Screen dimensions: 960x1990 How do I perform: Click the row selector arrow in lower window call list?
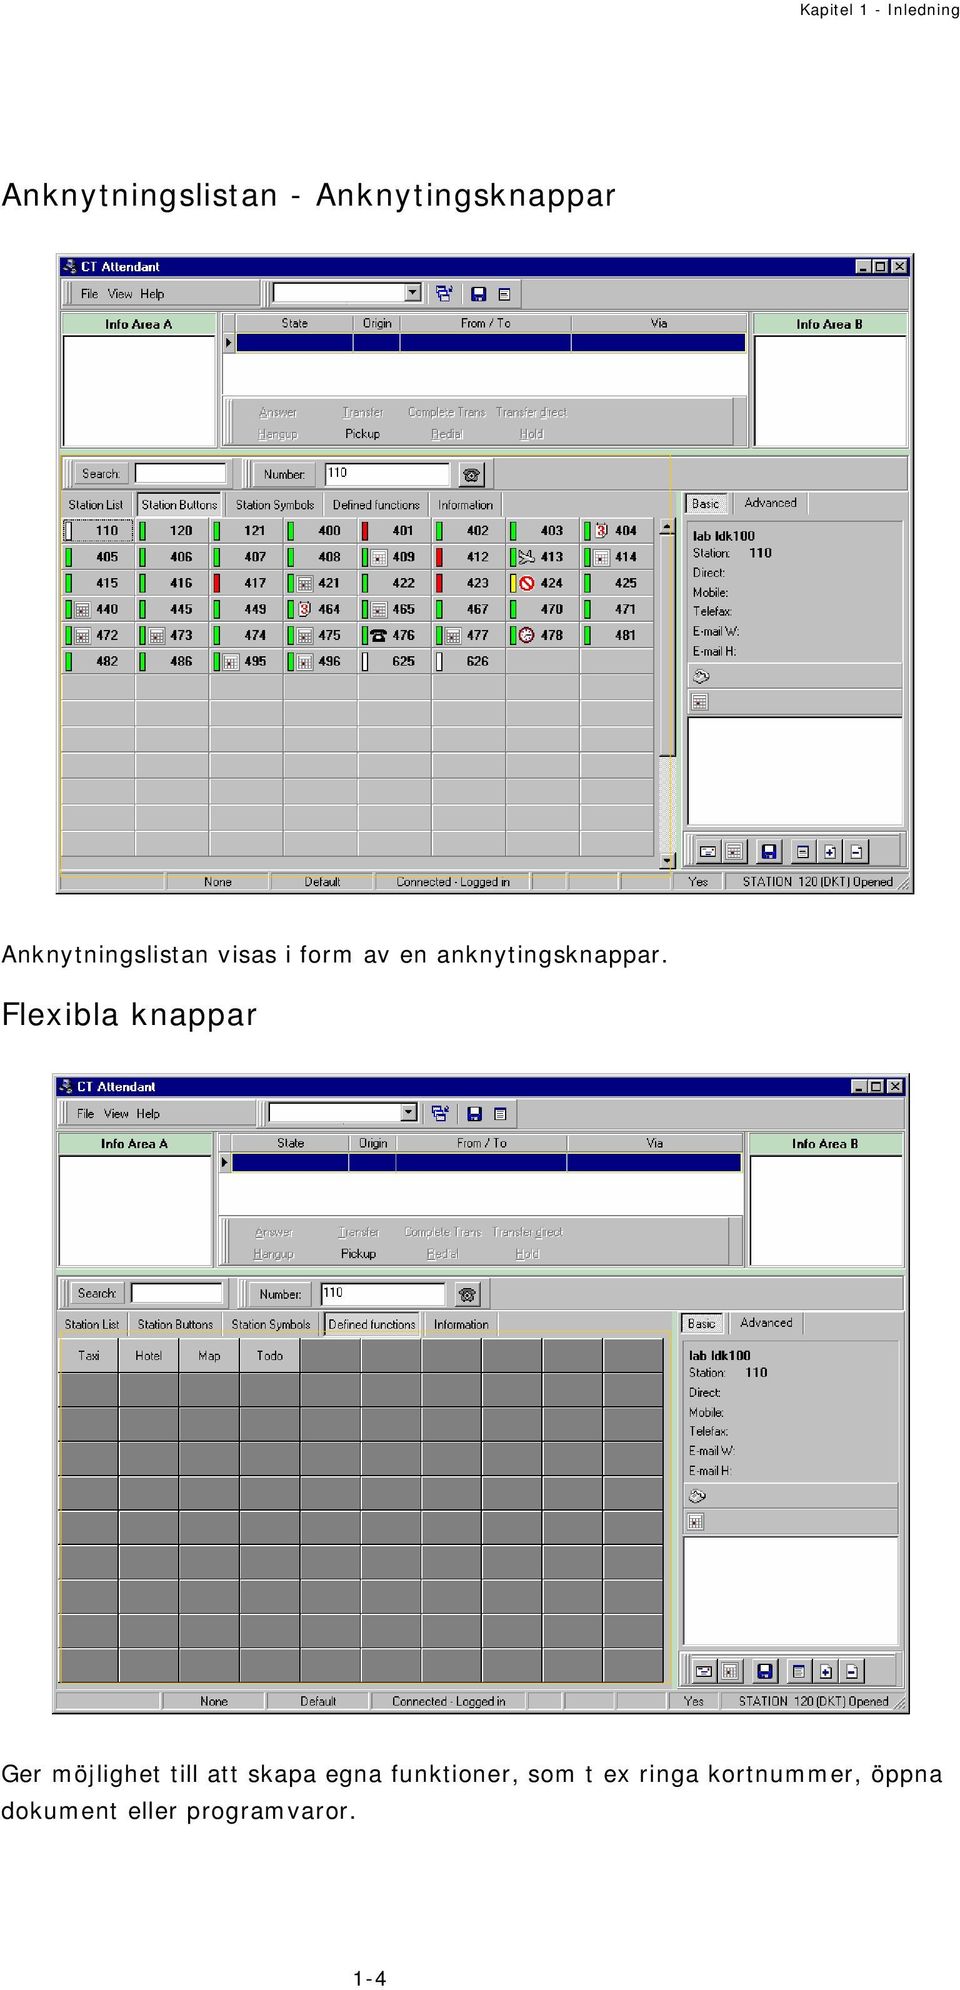click(225, 1163)
